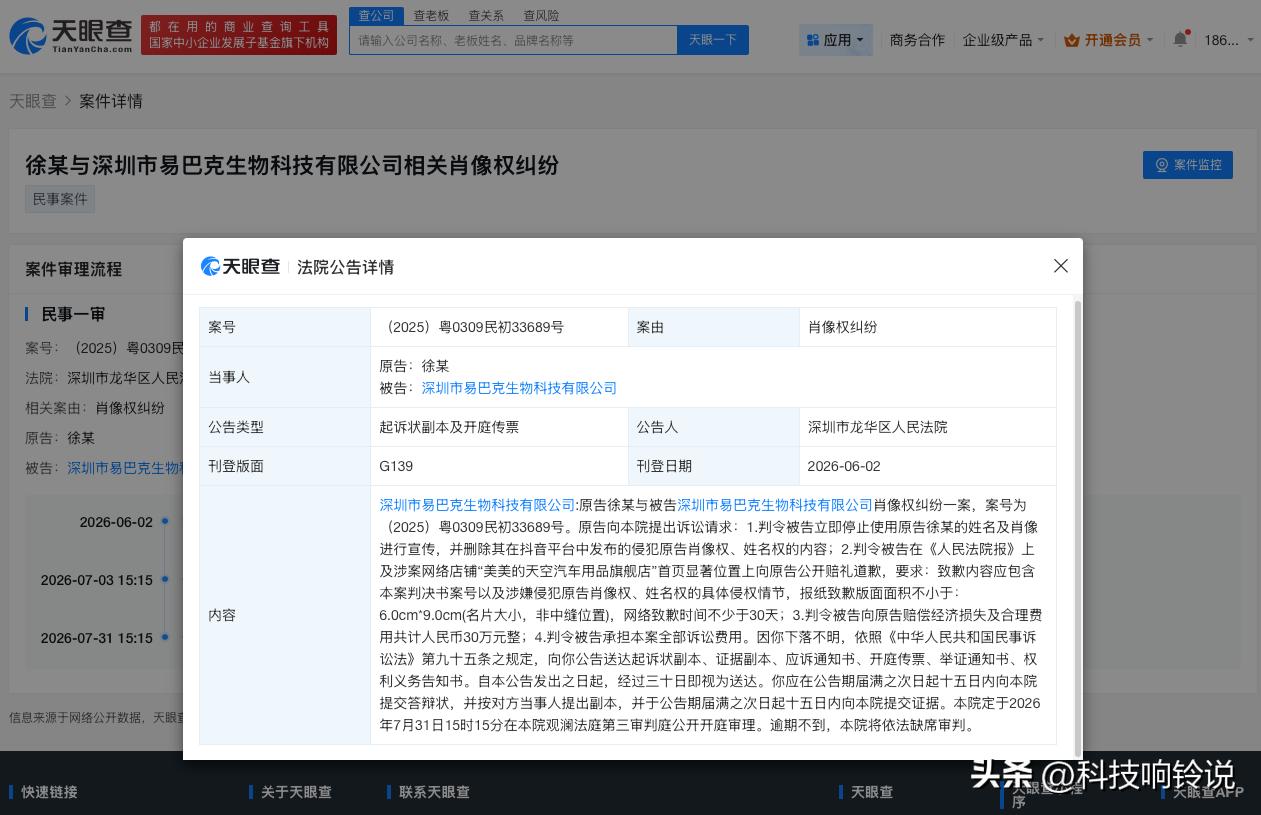Click the 原告: 徐某 text in dialog
The width and height of the screenshot is (1261, 815).
(414, 366)
